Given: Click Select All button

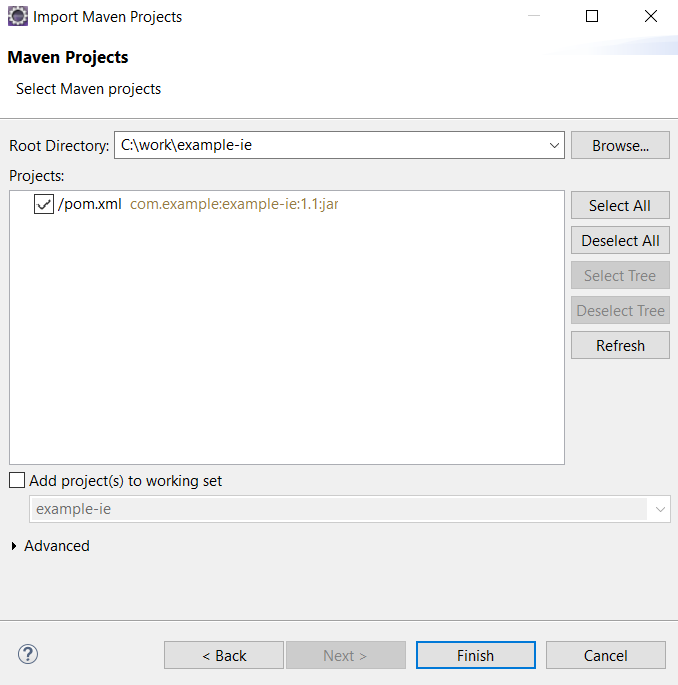Looking at the screenshot, I should [x=620, y=205].
